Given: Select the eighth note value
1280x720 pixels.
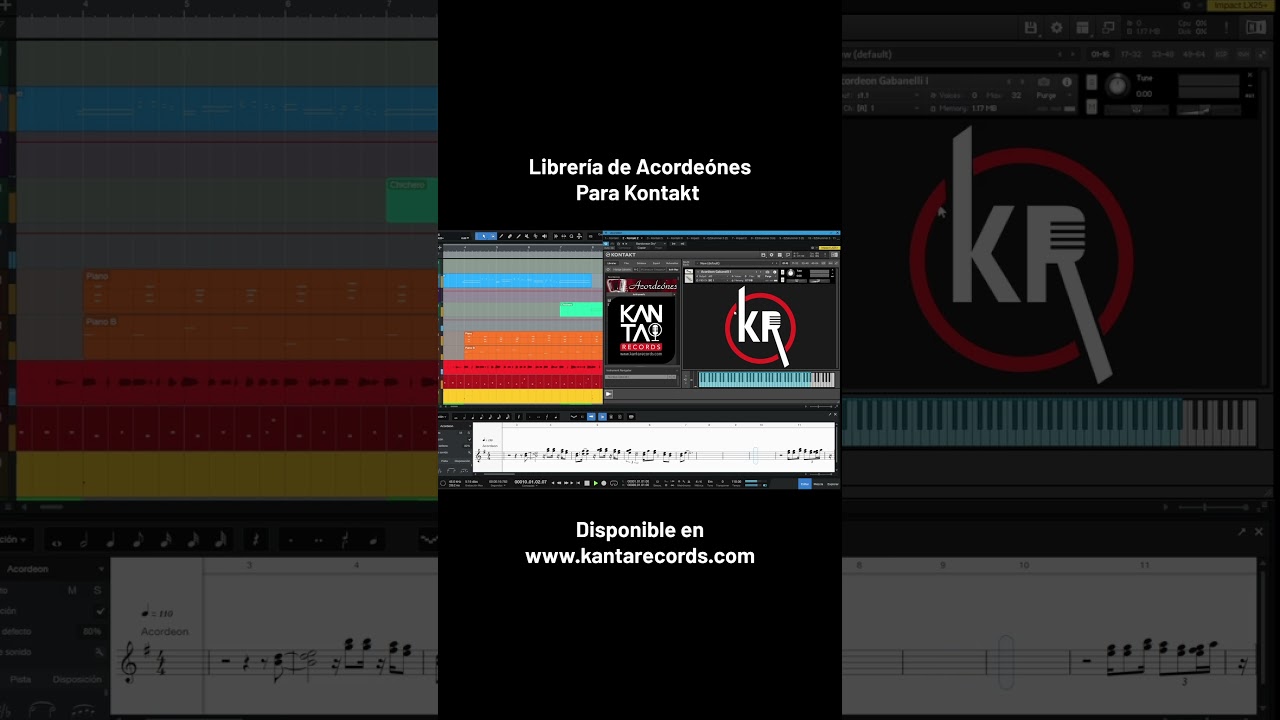Looking at the screenshot, I should (x=138, y=540).
